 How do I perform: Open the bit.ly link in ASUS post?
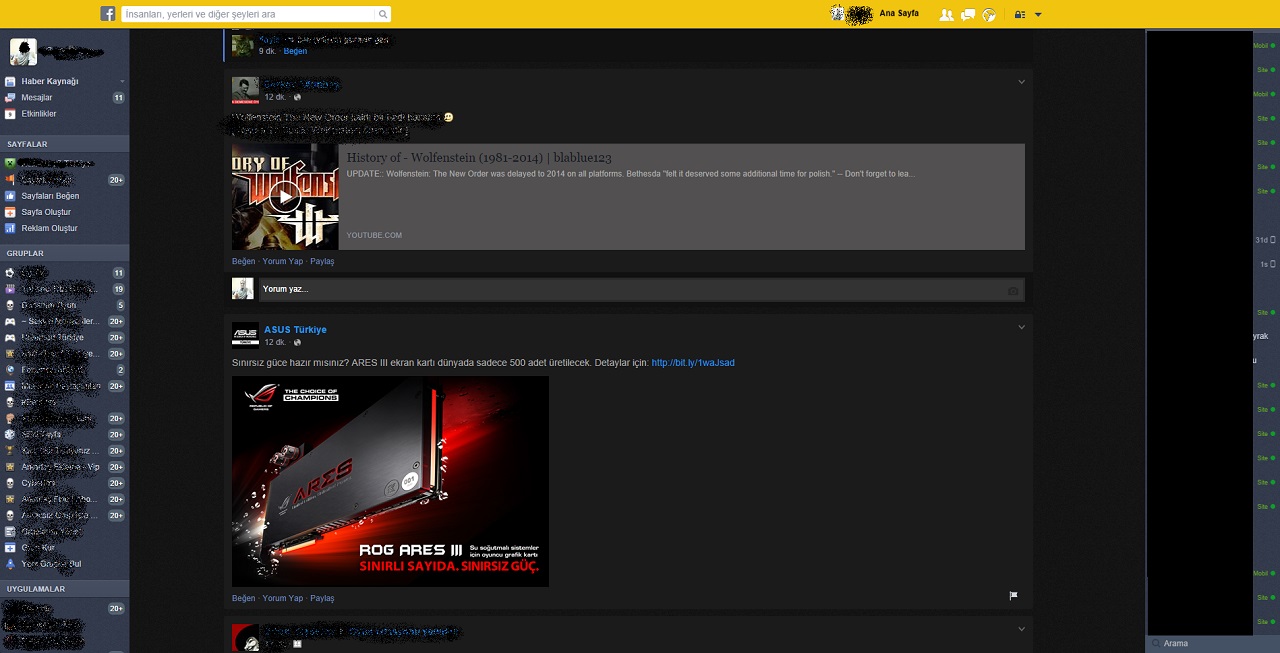click(693, 362)
